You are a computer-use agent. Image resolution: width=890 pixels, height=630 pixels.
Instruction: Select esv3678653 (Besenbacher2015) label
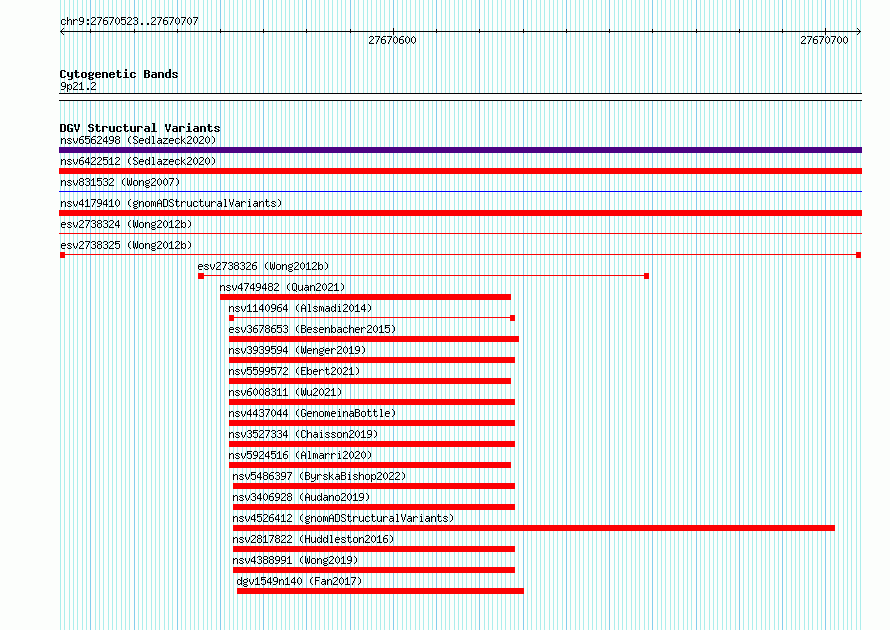coord(312,329)
